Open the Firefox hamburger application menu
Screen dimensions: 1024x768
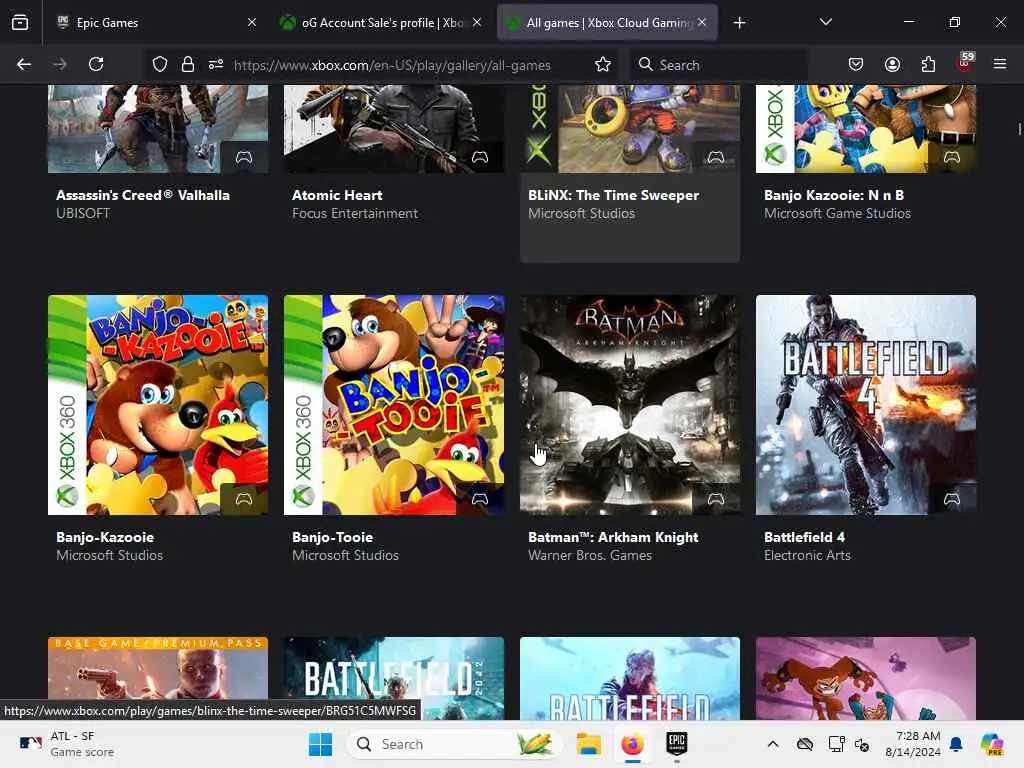point(1000,64)
